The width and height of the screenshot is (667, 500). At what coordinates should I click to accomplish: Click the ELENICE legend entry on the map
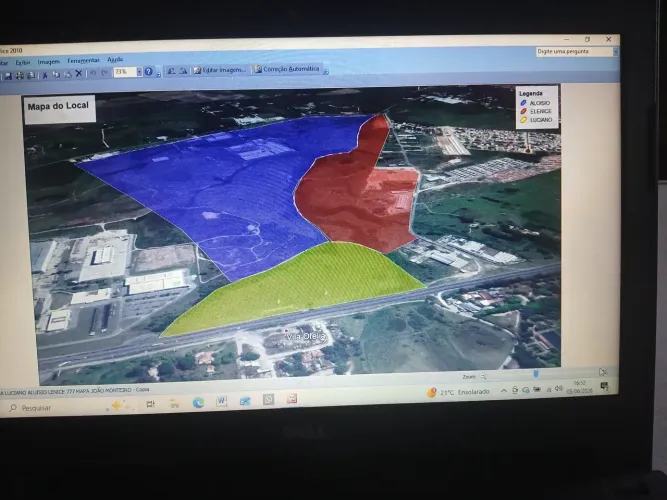(536, 111)
